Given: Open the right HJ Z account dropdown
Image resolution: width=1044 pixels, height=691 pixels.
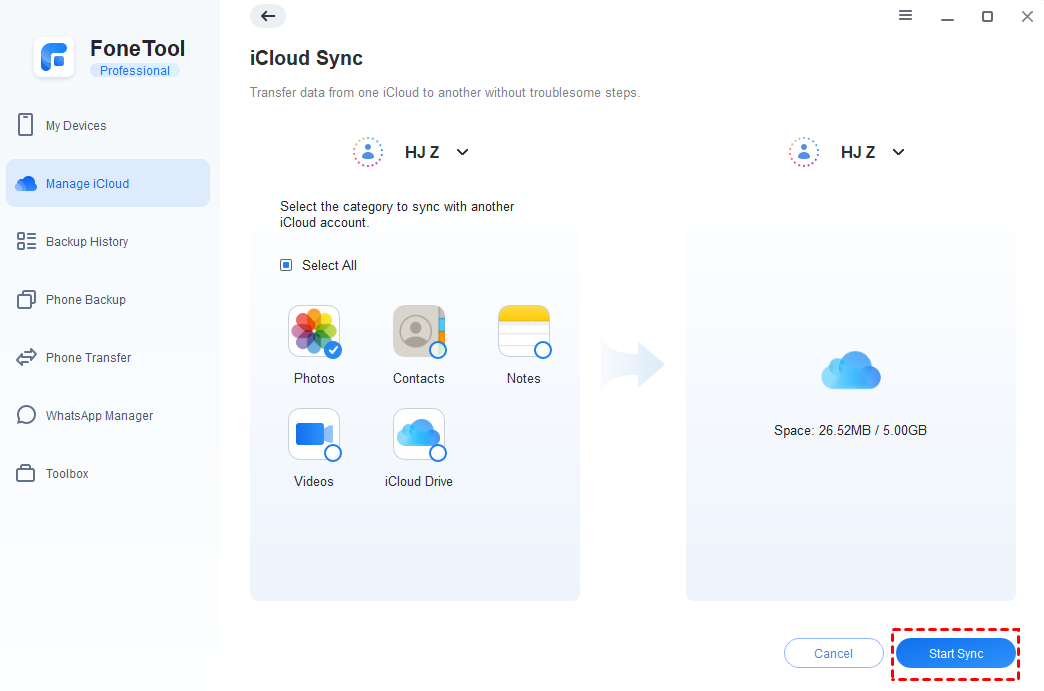Looking at the screenshot, I should tap(897, 151).
